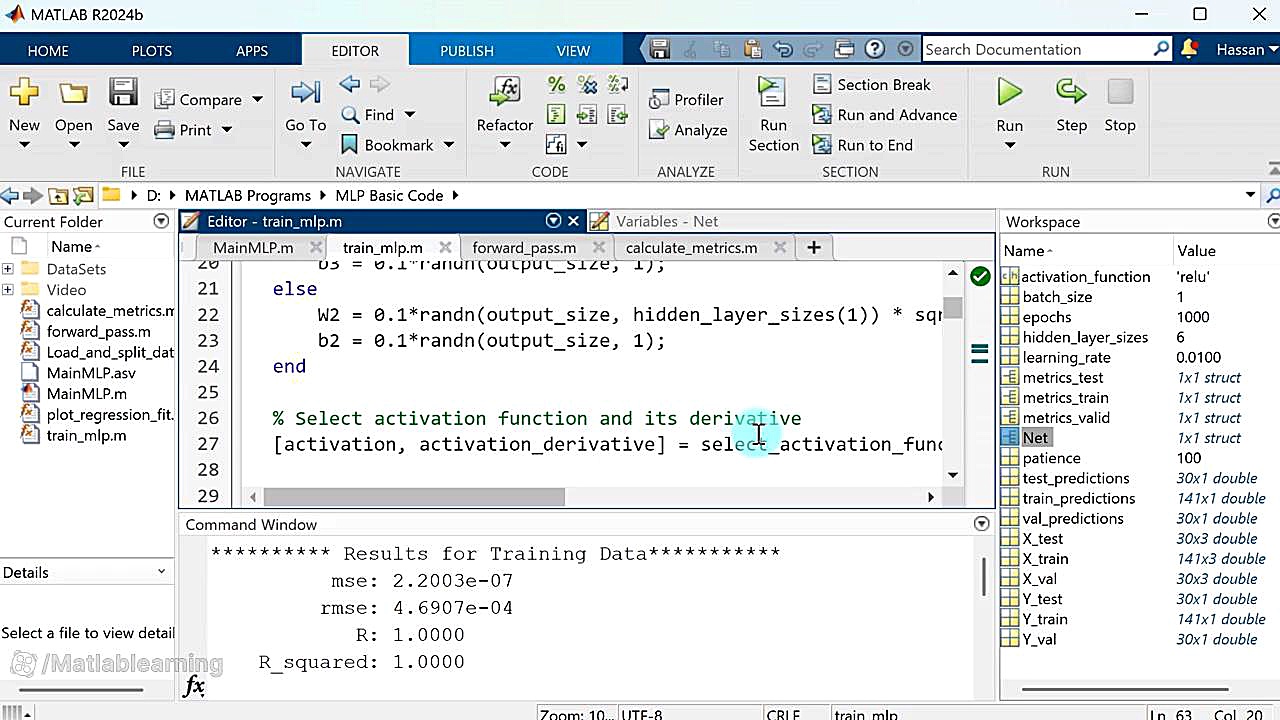Open the Current Folder panel actions menu

click(x=161, y=222)
